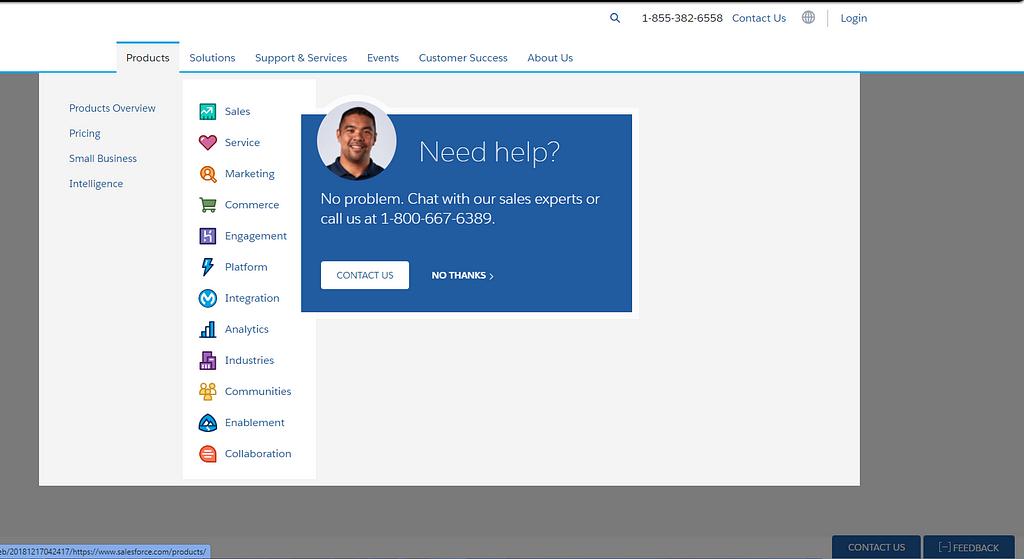Click the Platform lightning bolt icon
Image resolution: width=1024 pixels, height=559 pixels.
207,267
